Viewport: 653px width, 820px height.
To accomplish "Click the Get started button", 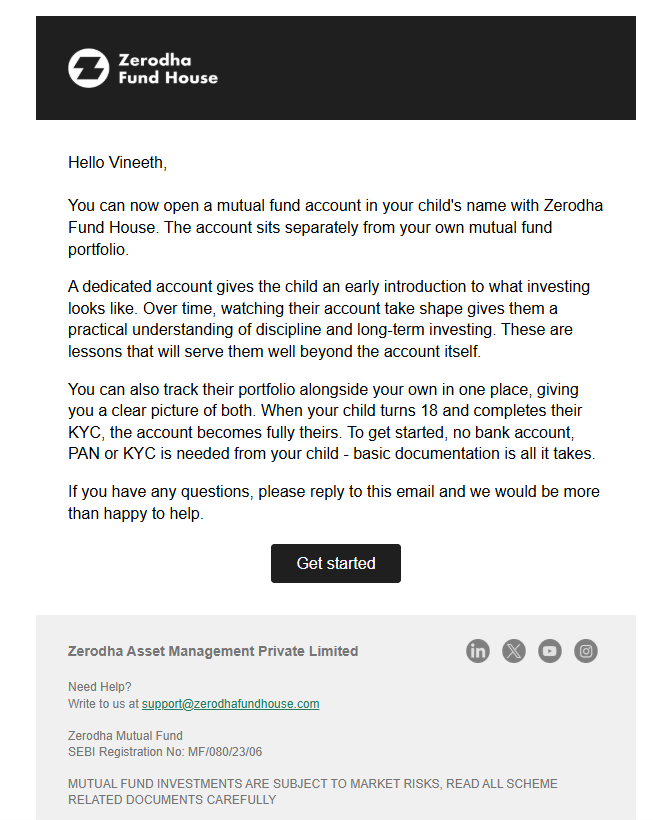I will [336, 563].
